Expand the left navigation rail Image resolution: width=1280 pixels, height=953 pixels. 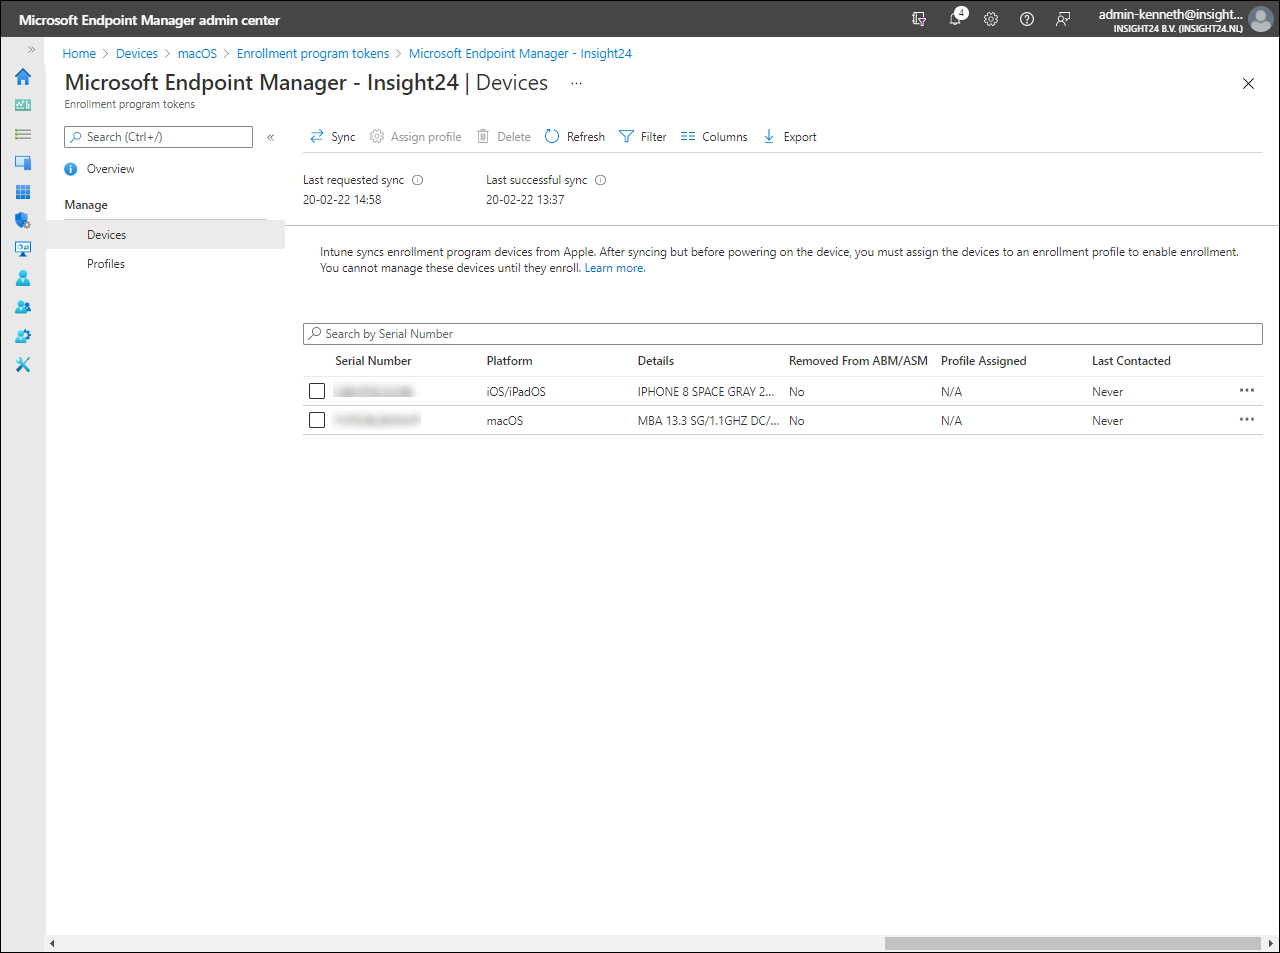point(31,49)
